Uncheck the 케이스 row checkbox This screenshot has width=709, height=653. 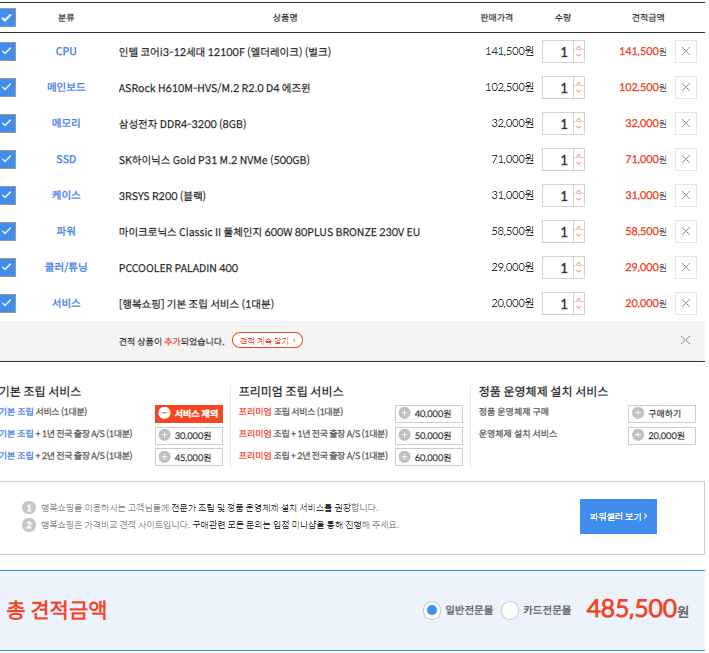[7, 195]
